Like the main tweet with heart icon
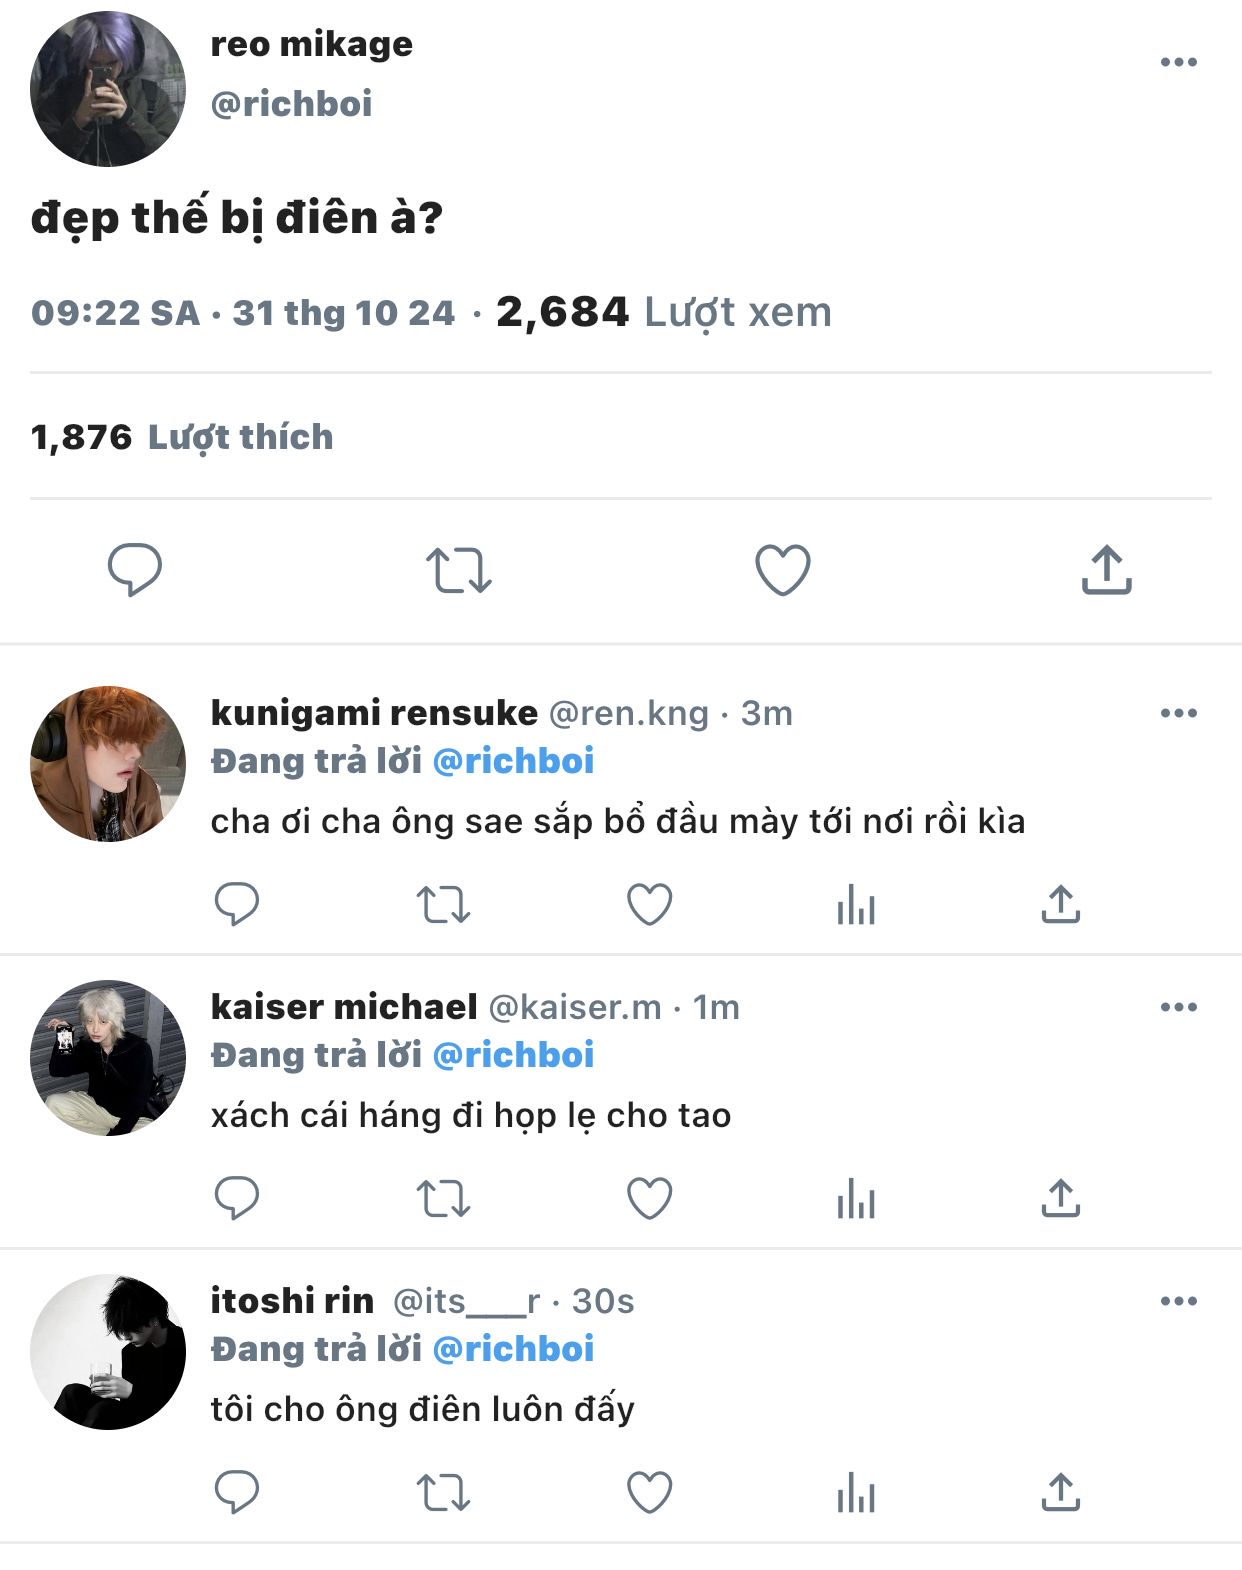 (x=782, y=570)
